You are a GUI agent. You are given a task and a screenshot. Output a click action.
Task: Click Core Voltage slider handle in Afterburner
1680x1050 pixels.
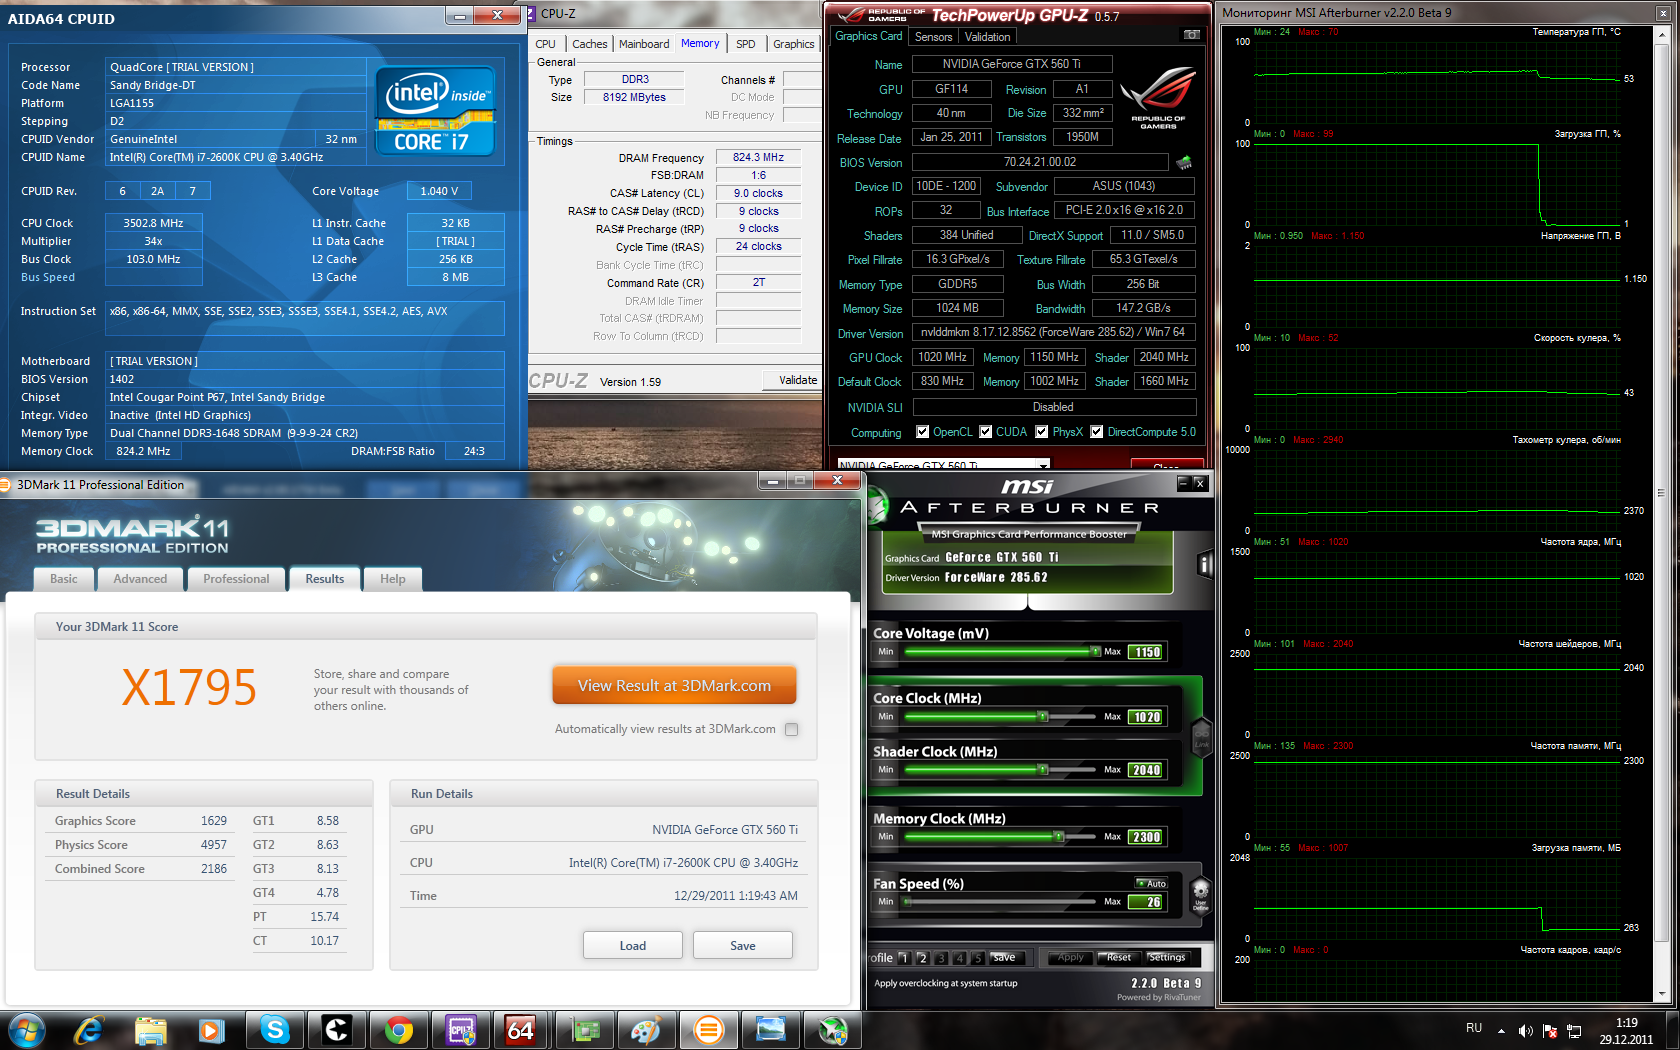coord(1096,652)
